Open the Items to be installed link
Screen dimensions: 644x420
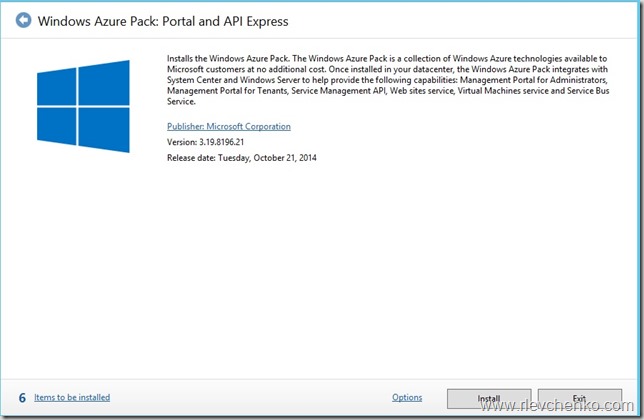pyautogui.click(x=72, y=397)
